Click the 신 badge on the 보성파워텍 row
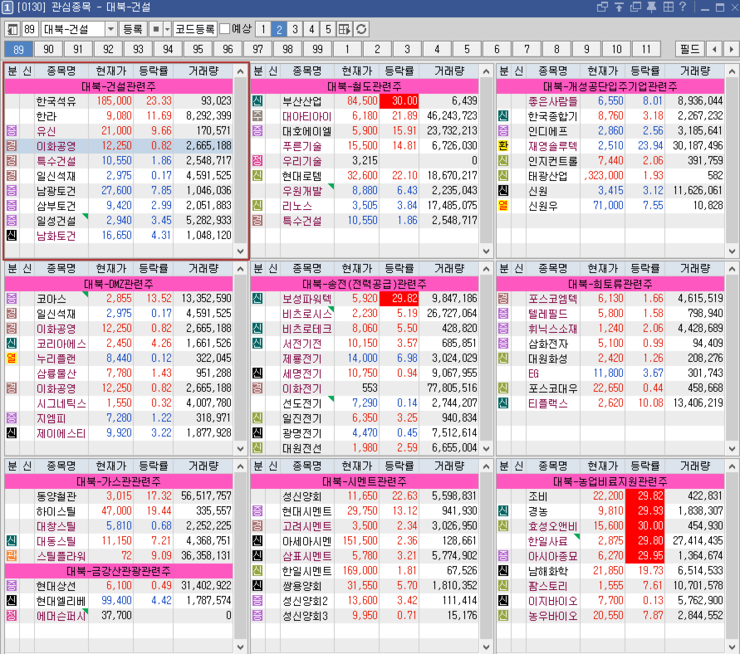Viewport: 740px width, 654px height. click(x=258, y=299)
